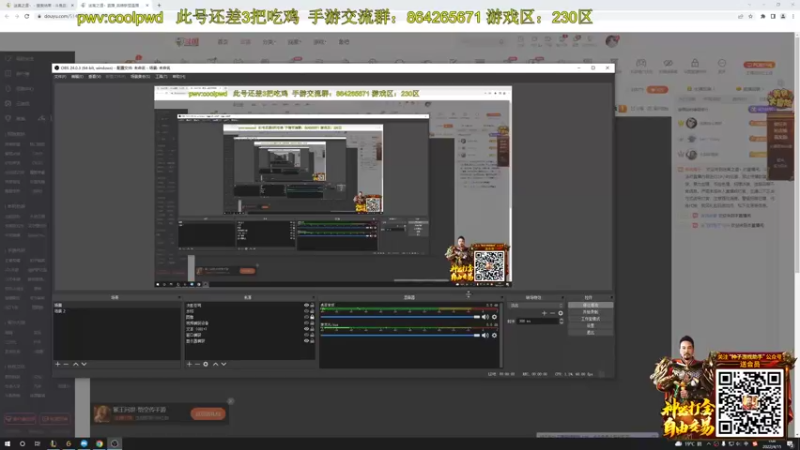800x450 pixels.
Task: Pop out the Scene Transitions dock via header icon
Action: click(x=562, y=297)
